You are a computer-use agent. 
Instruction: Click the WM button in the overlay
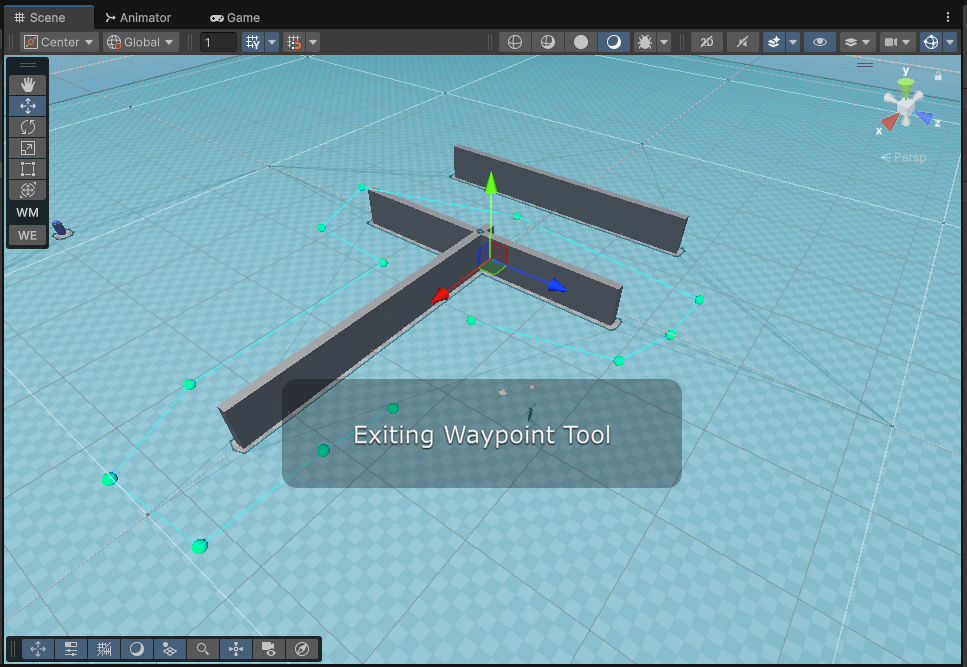pos(27,212)
